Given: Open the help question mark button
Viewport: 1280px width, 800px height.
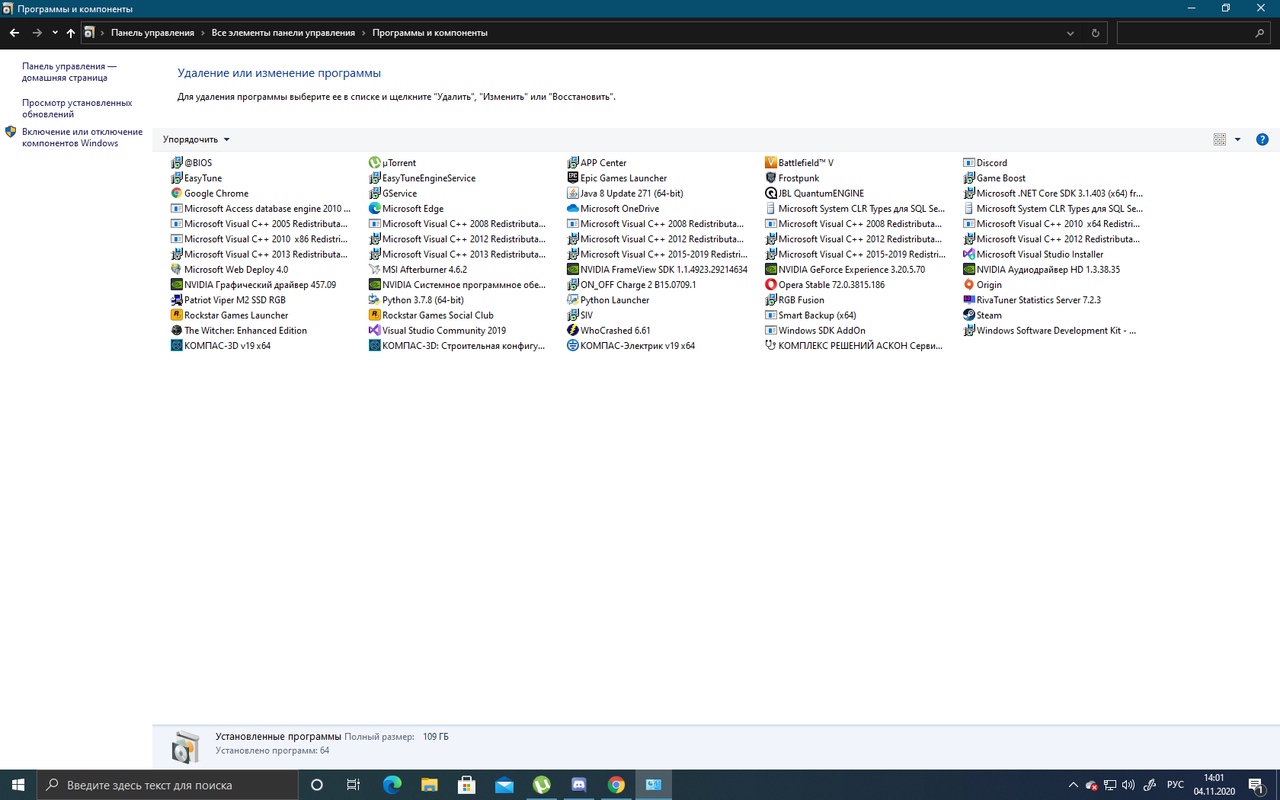Looking at the screenshot, I should [x=1262, y=140].
